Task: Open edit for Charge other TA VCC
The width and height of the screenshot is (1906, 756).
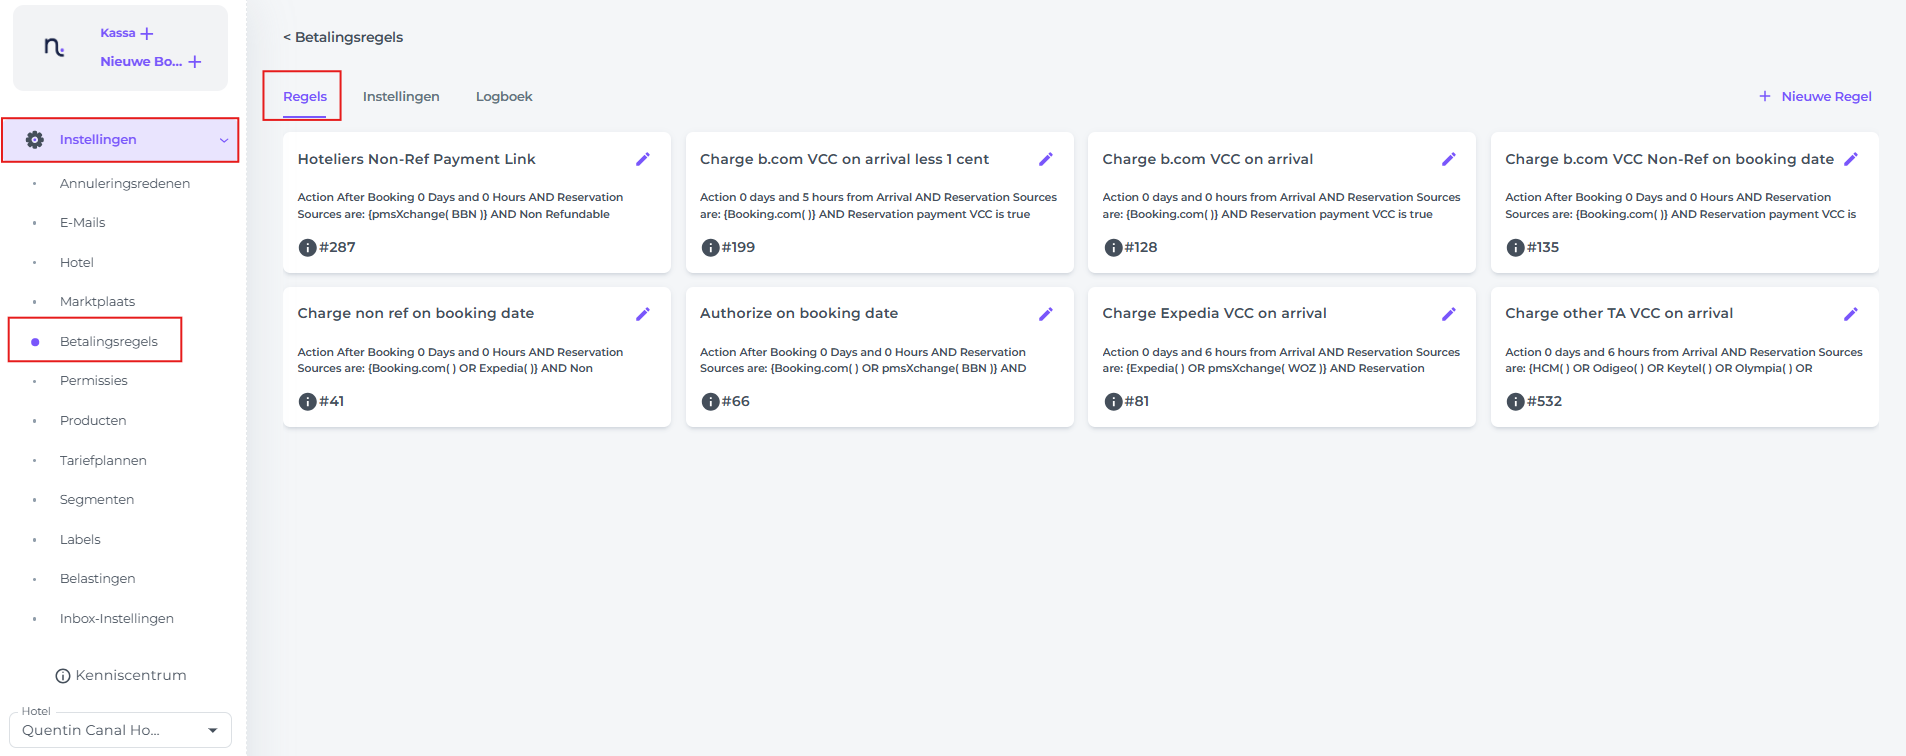Action: [x=1850, y=314]
